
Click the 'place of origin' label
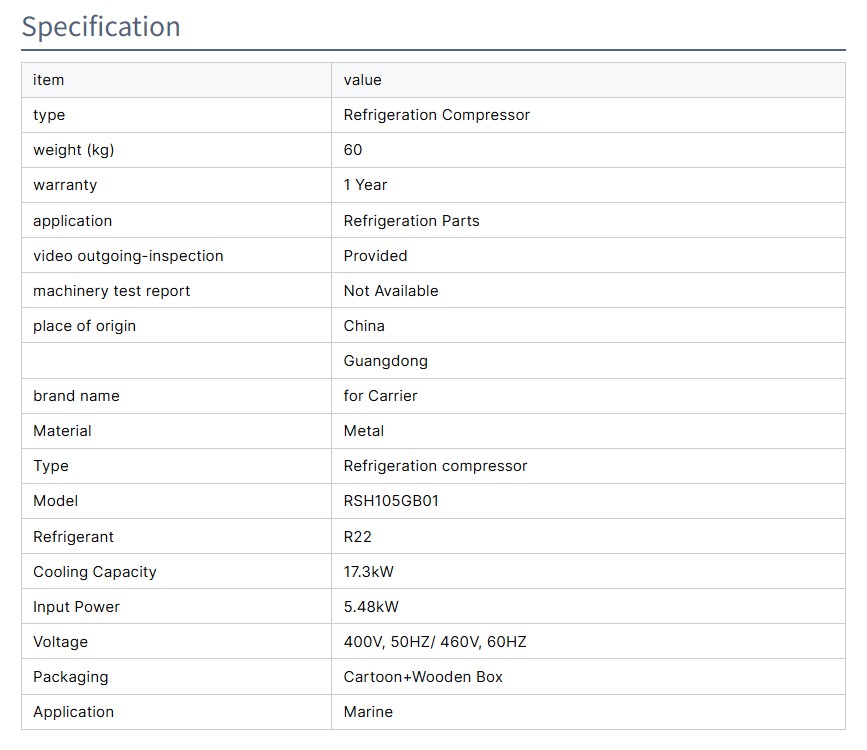tap(84, 326)
